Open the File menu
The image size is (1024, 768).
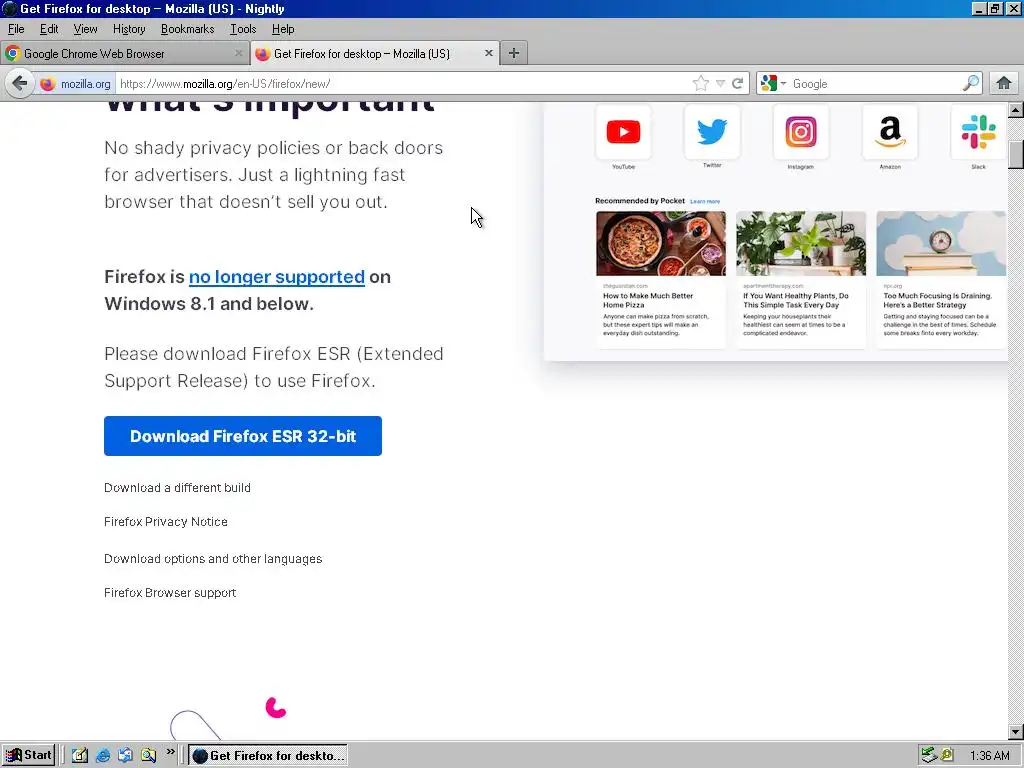[x=16, y=29]
